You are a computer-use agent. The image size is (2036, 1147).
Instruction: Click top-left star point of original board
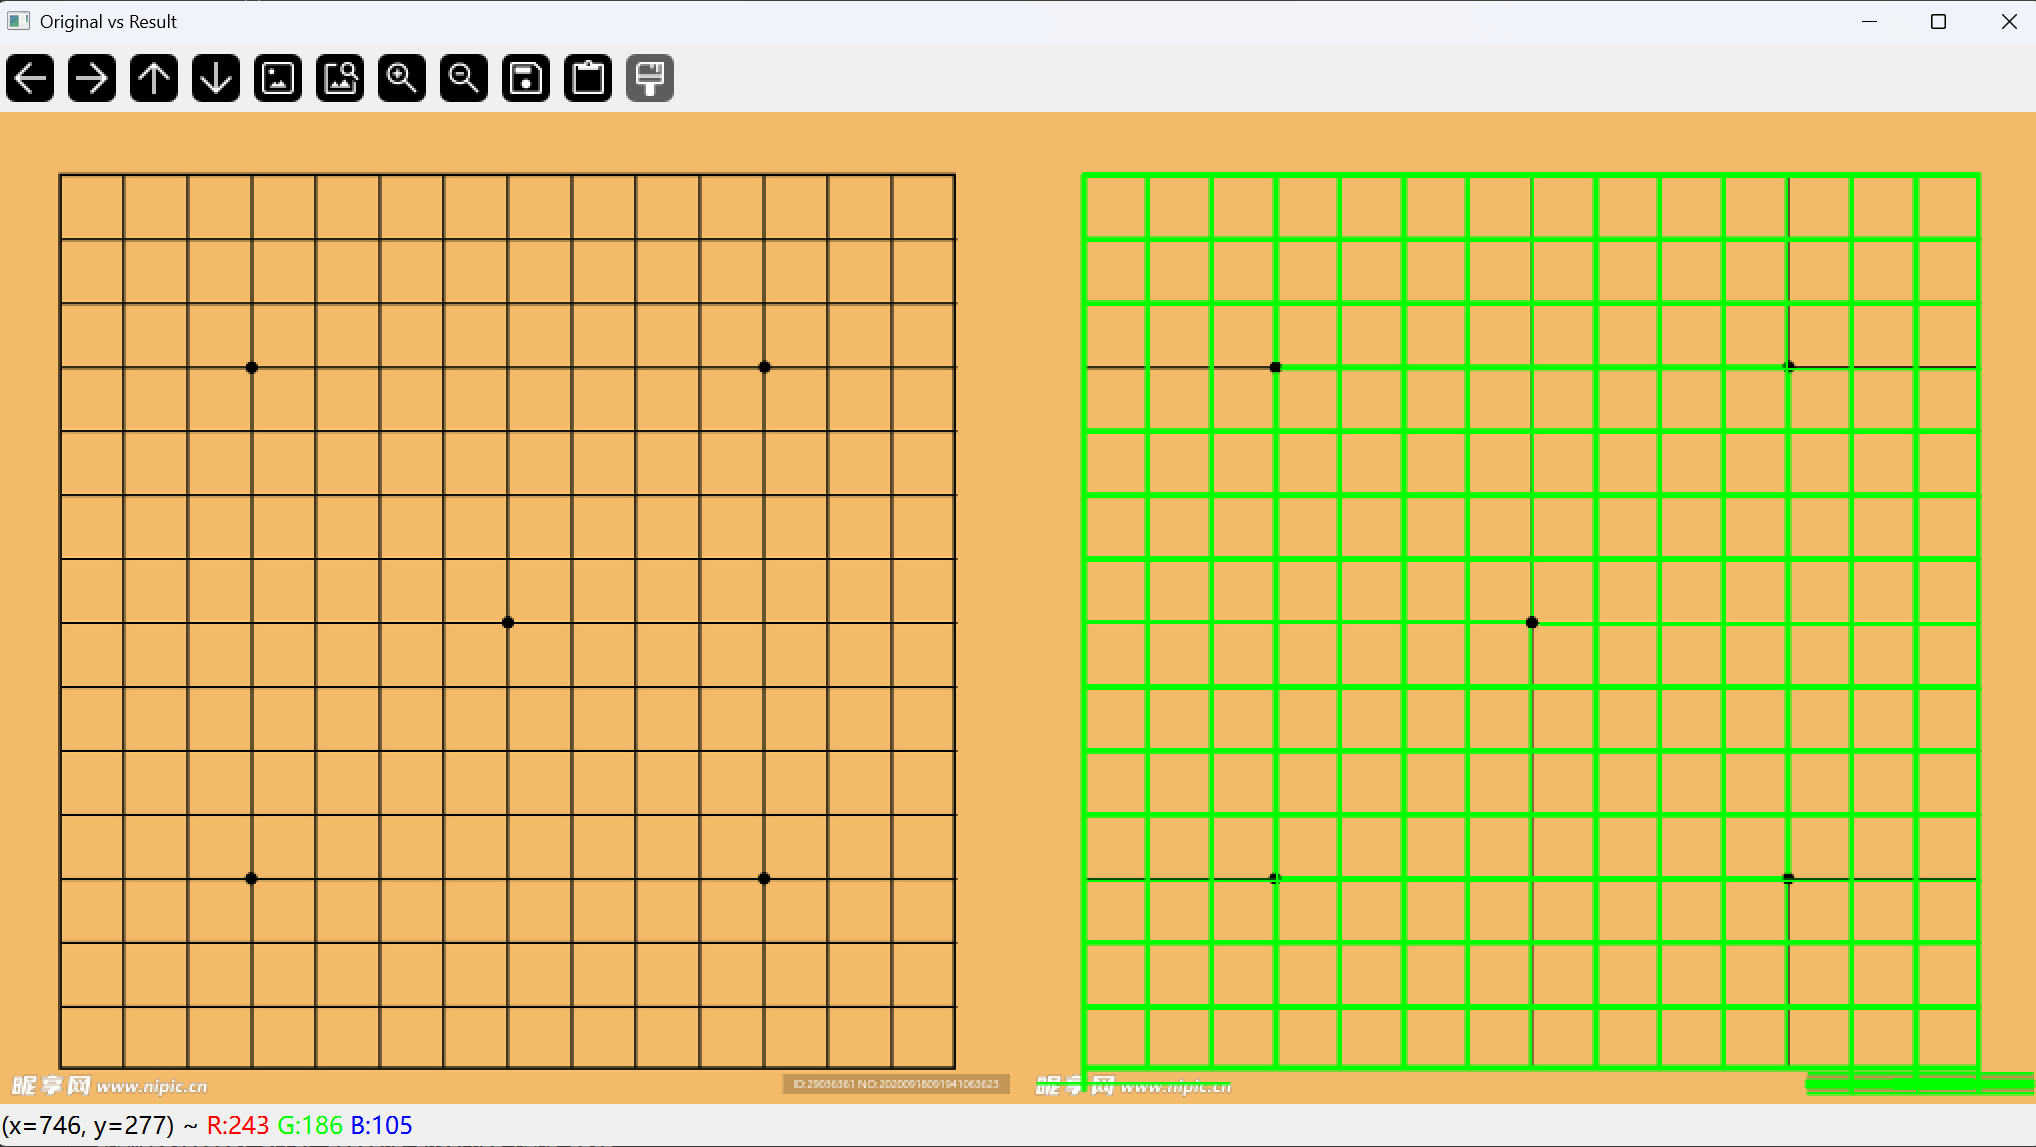click(252, 367)
